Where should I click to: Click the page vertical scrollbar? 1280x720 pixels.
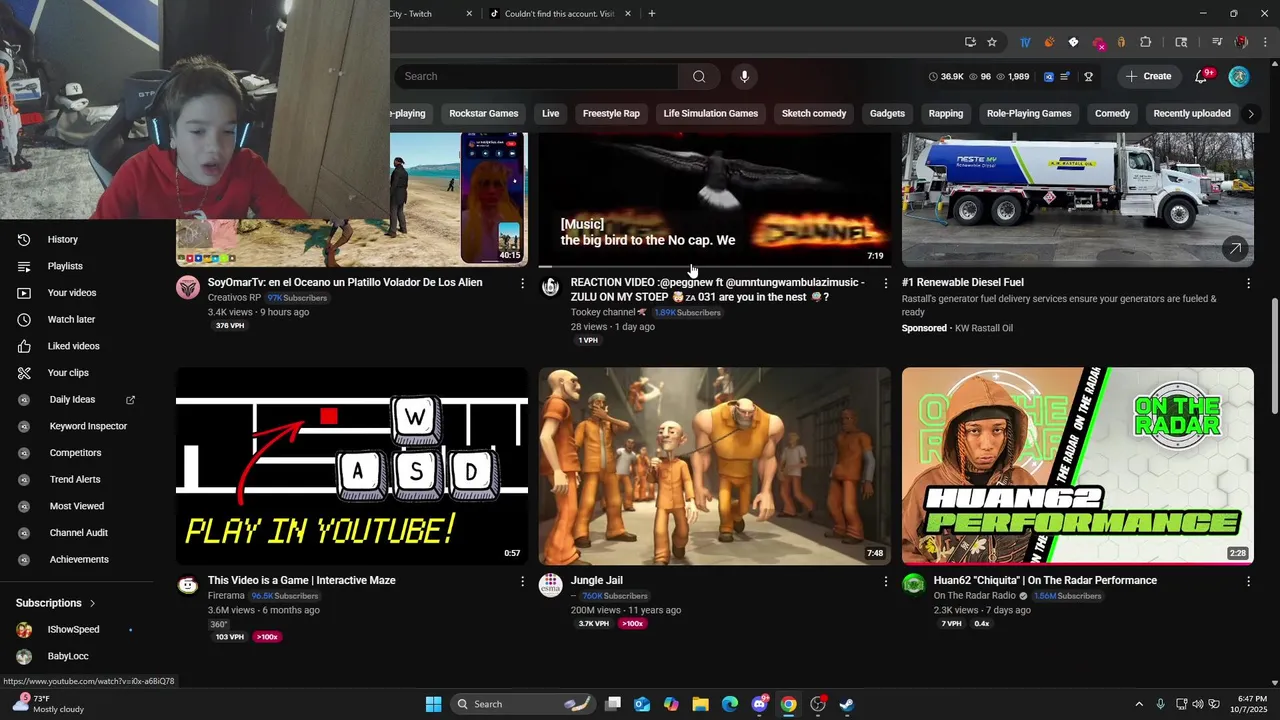(1274, 355)
